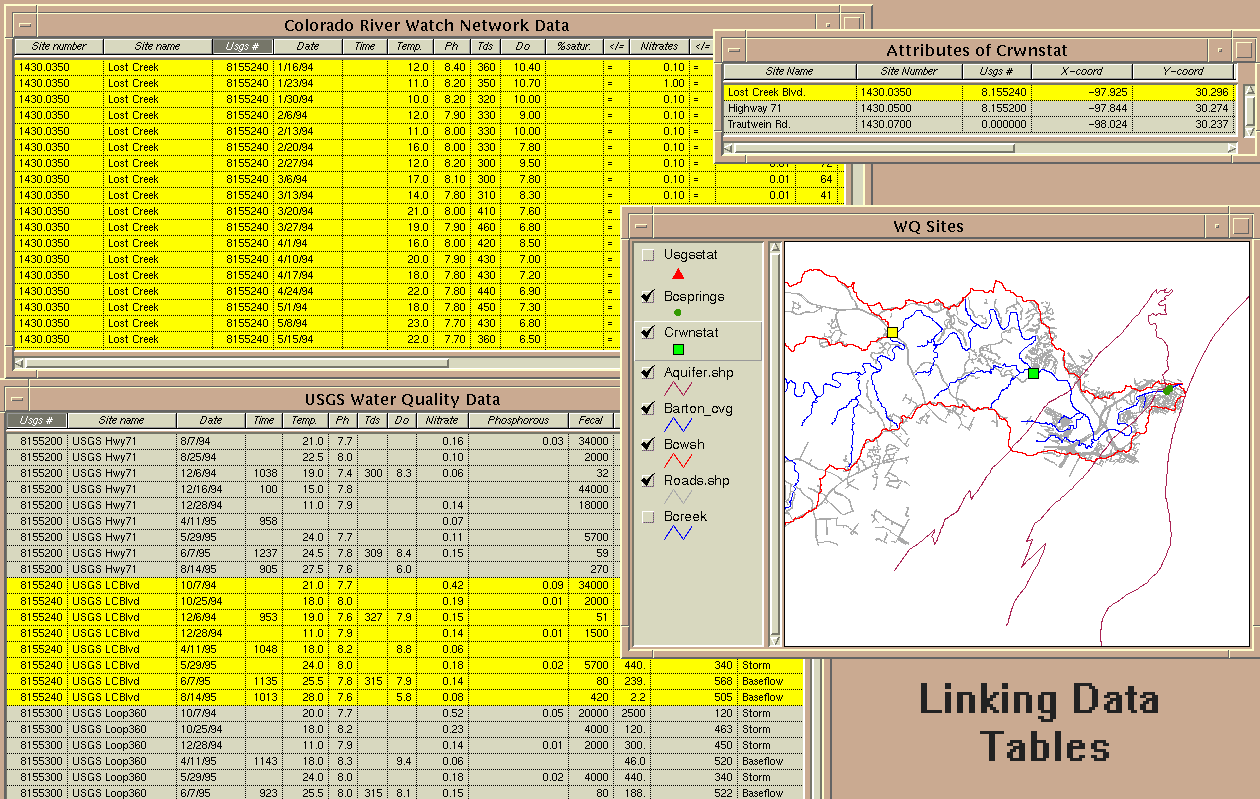Uncheck the Roads.shp theme checkbox

pos(648,481)
